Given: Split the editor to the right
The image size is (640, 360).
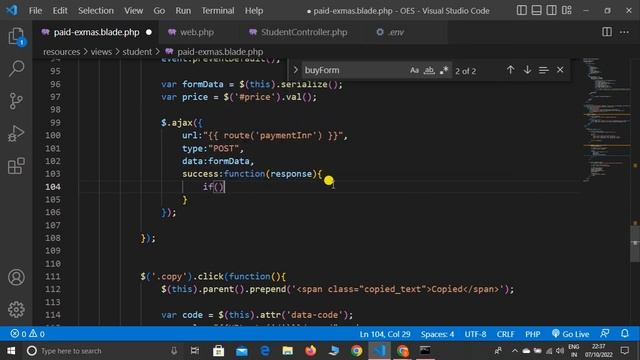Looking at the screenshot, I should click(607, 32).
